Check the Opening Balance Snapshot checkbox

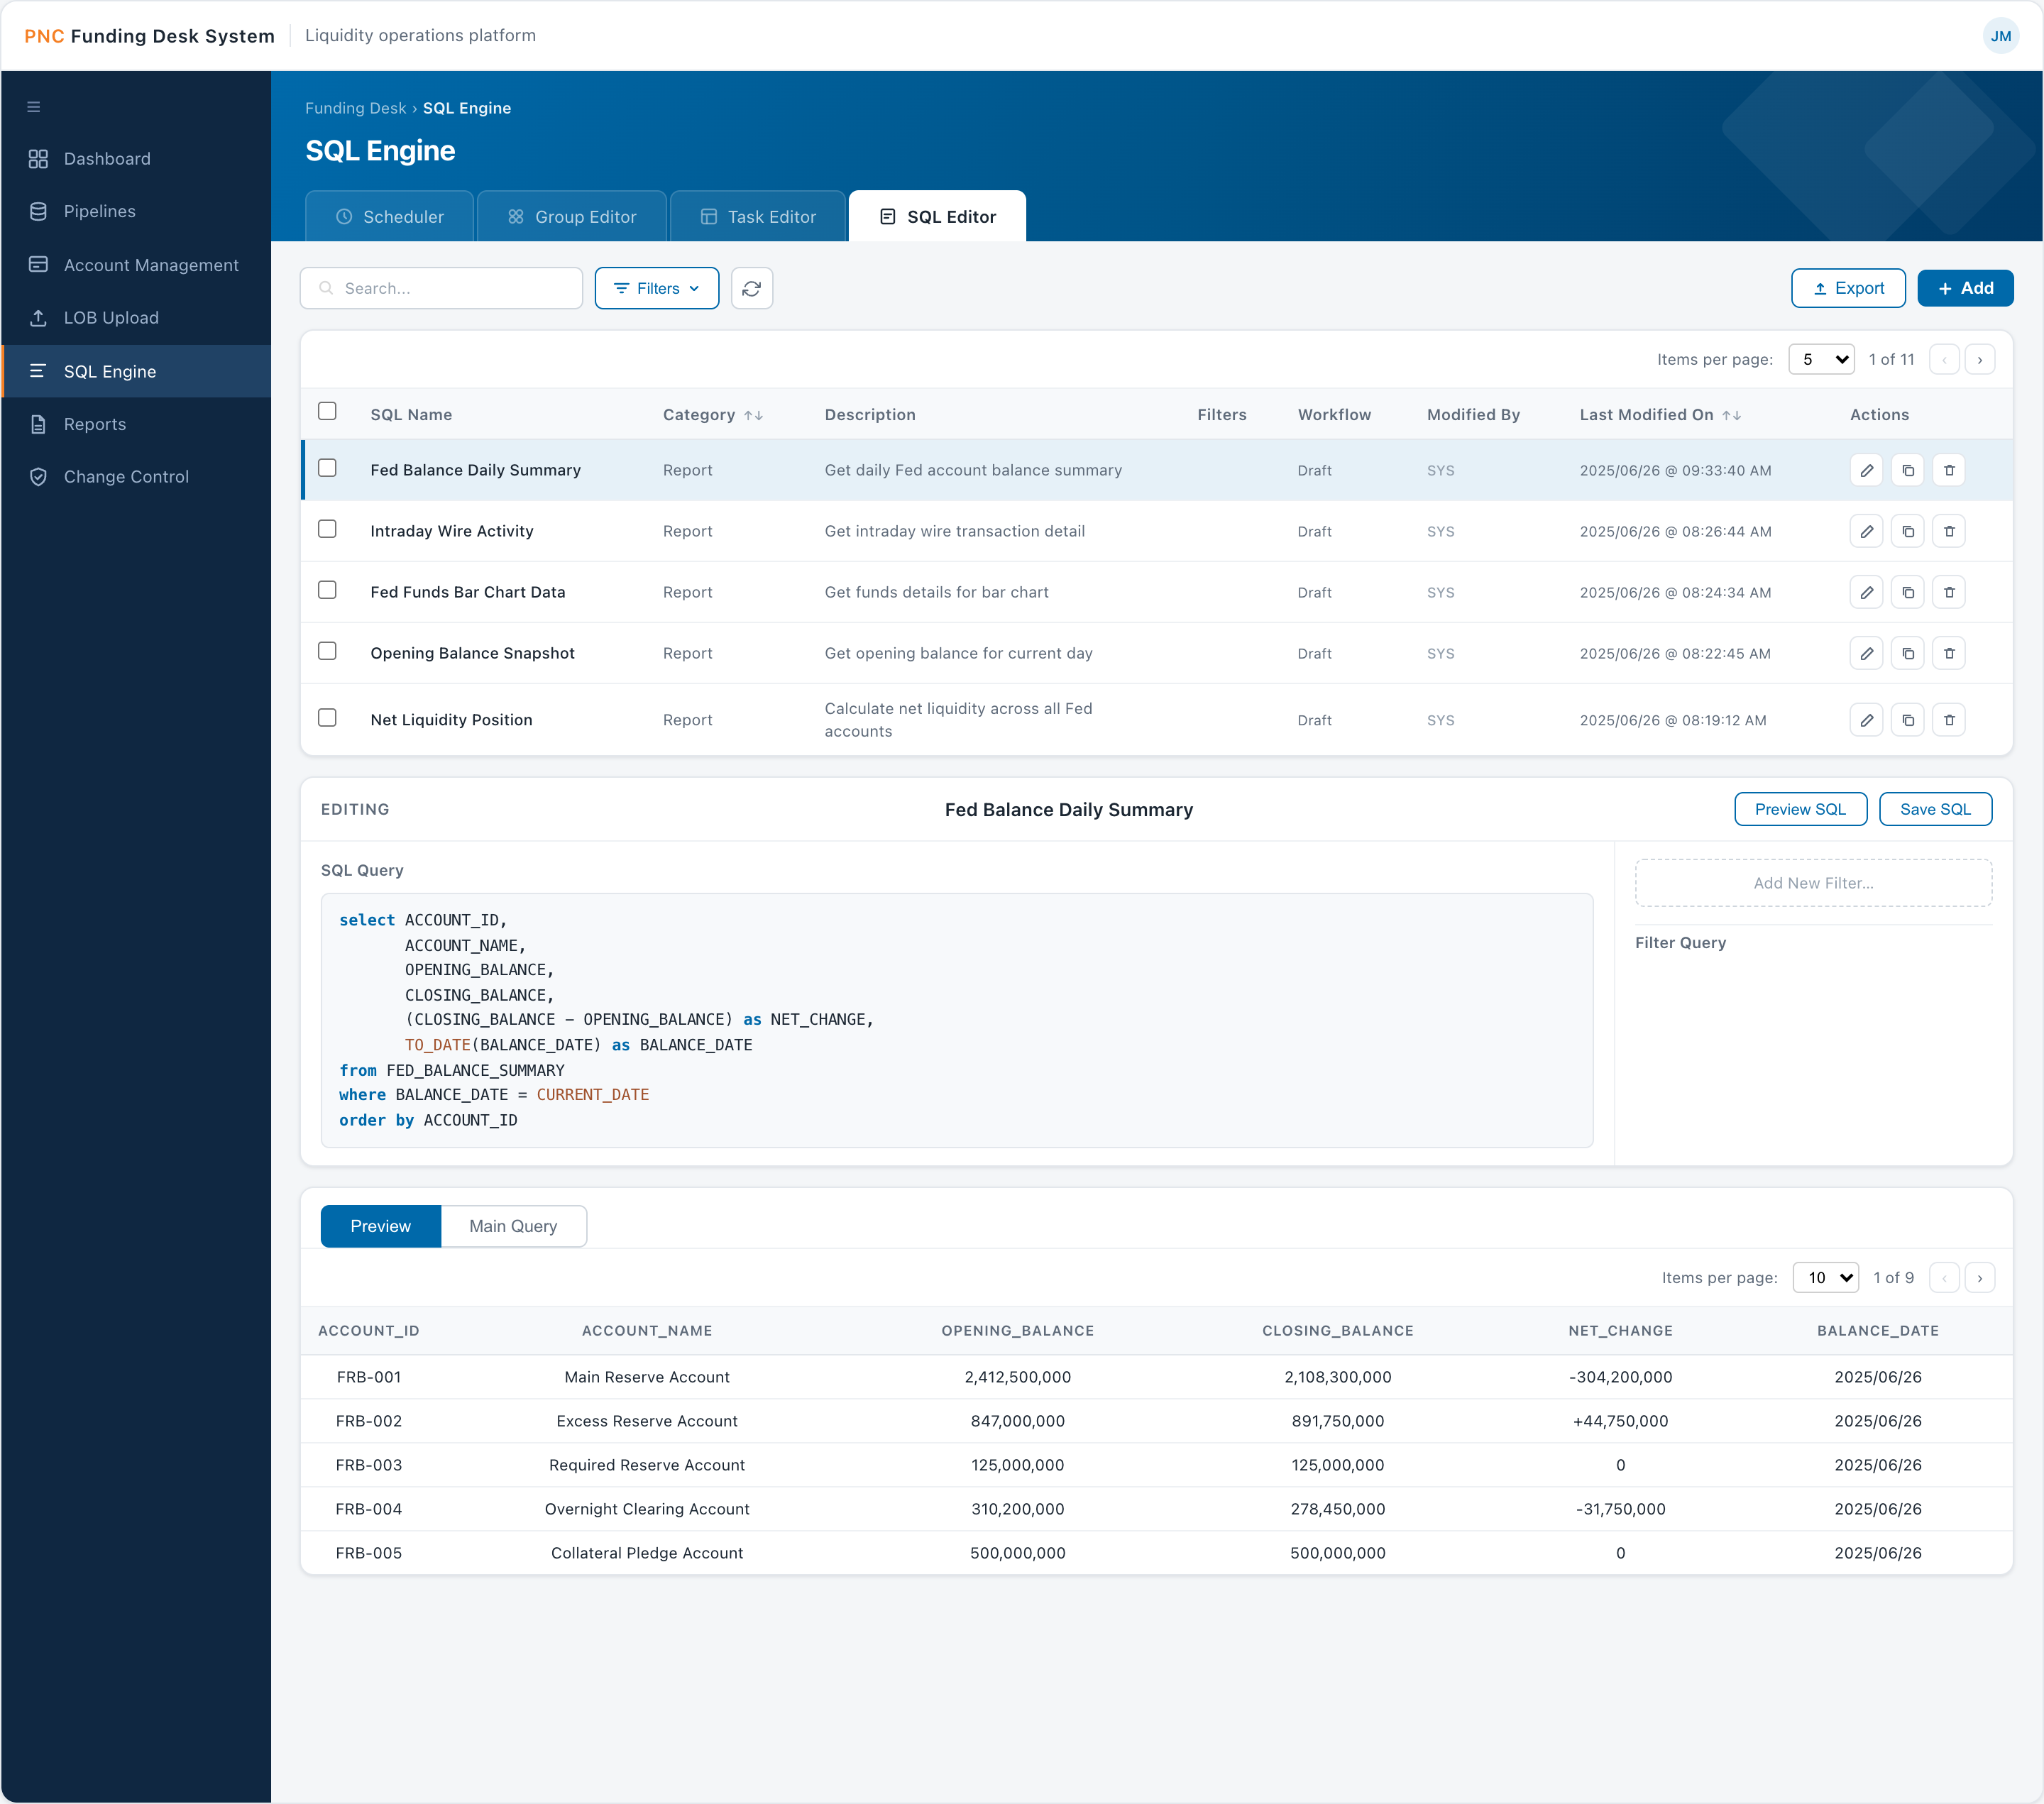[x=327, y=651]
